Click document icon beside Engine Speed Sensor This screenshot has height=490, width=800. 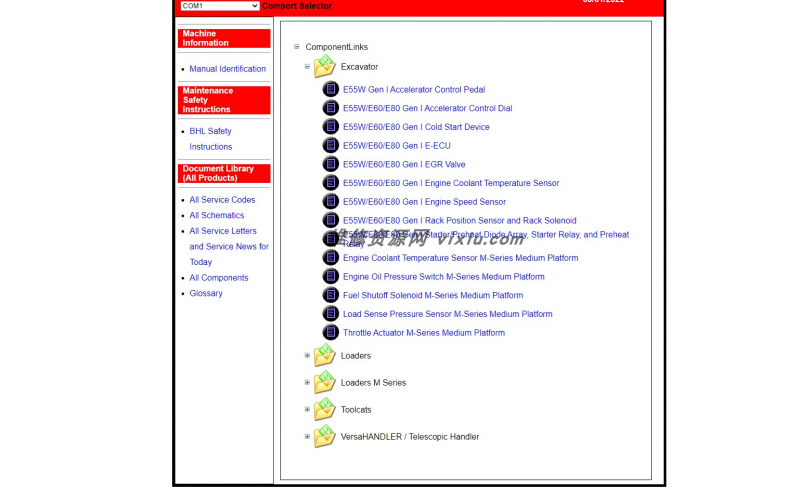(x=331, y=202)
